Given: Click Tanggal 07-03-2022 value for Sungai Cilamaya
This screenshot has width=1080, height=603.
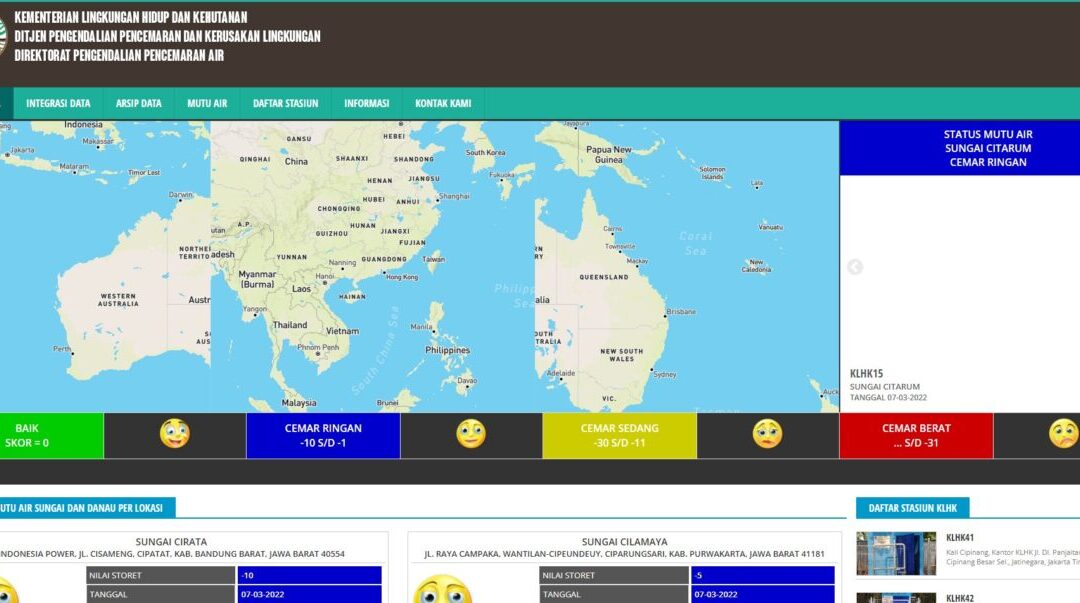Looking at the screenshot, I should point(762,594).
